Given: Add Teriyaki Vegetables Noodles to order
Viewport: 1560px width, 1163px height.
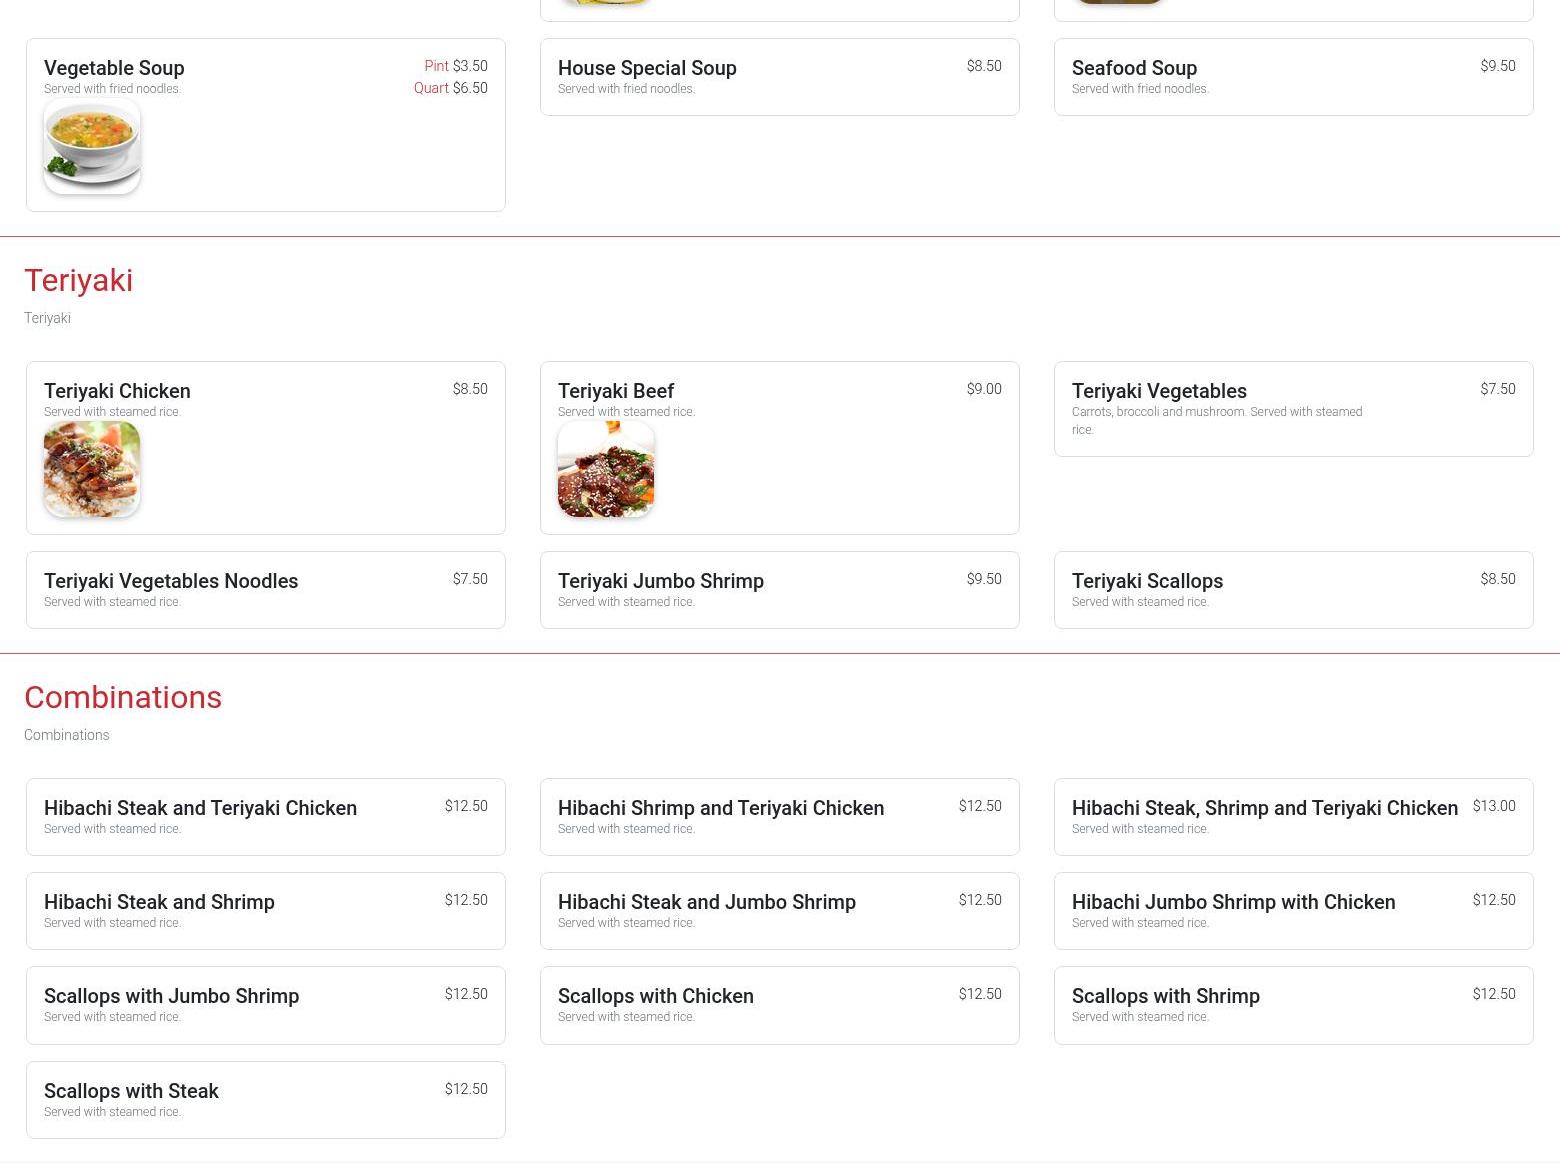Looking at the screenshot, I should (171, 581).
